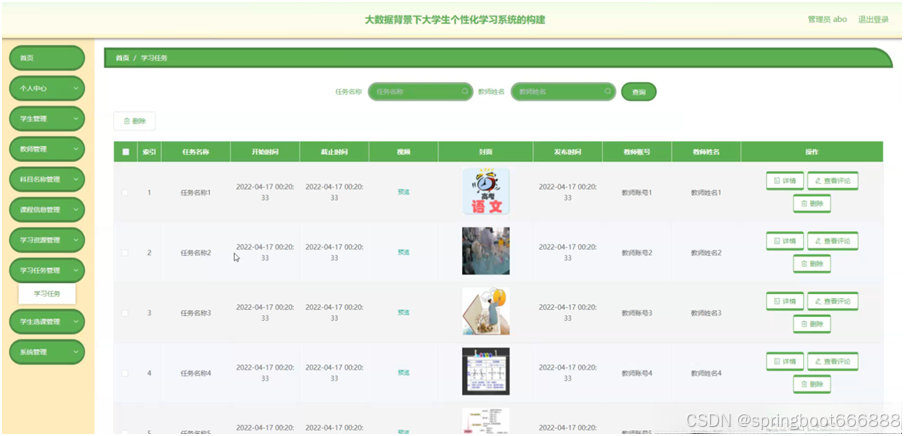Click 首页 in the breadcrumb
The image size is (904, 436).
point(122,58)
